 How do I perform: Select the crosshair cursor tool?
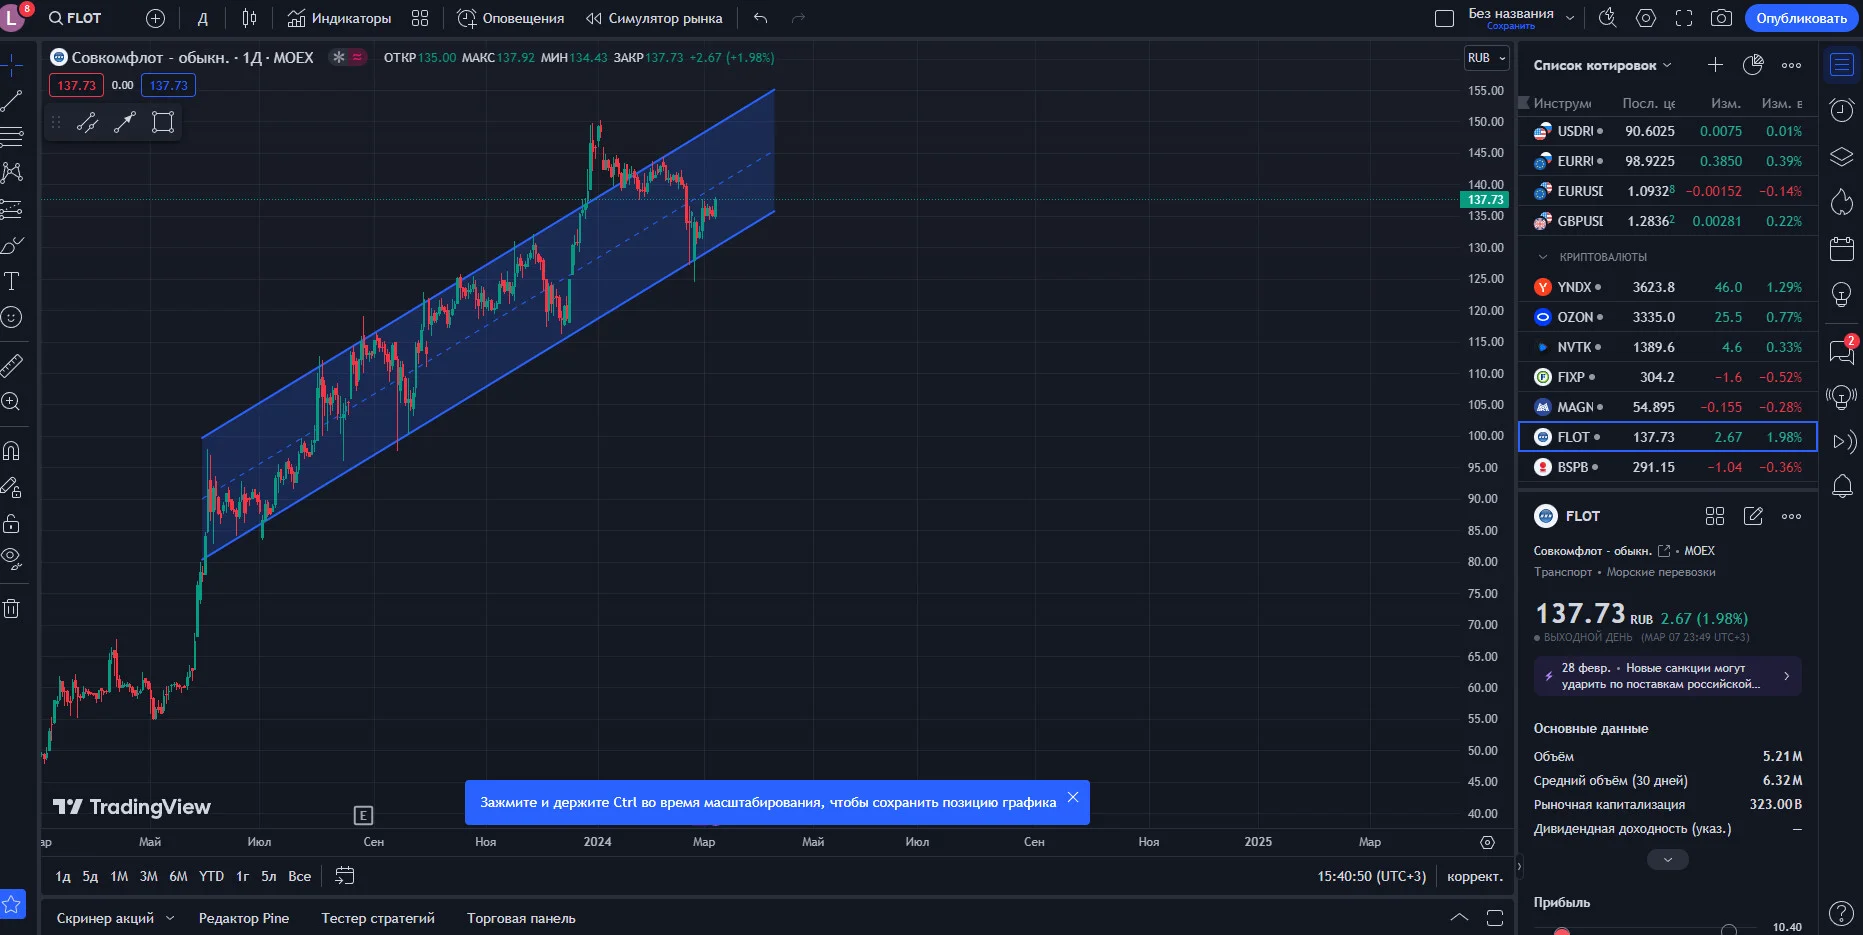[12, 65]
